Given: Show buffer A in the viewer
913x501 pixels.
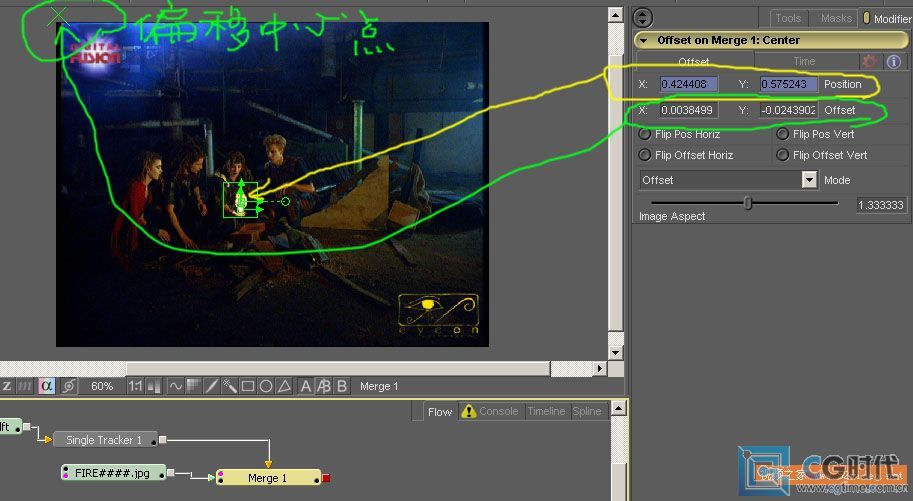Looking at the screenshot, I should click(x=306, y=386).
